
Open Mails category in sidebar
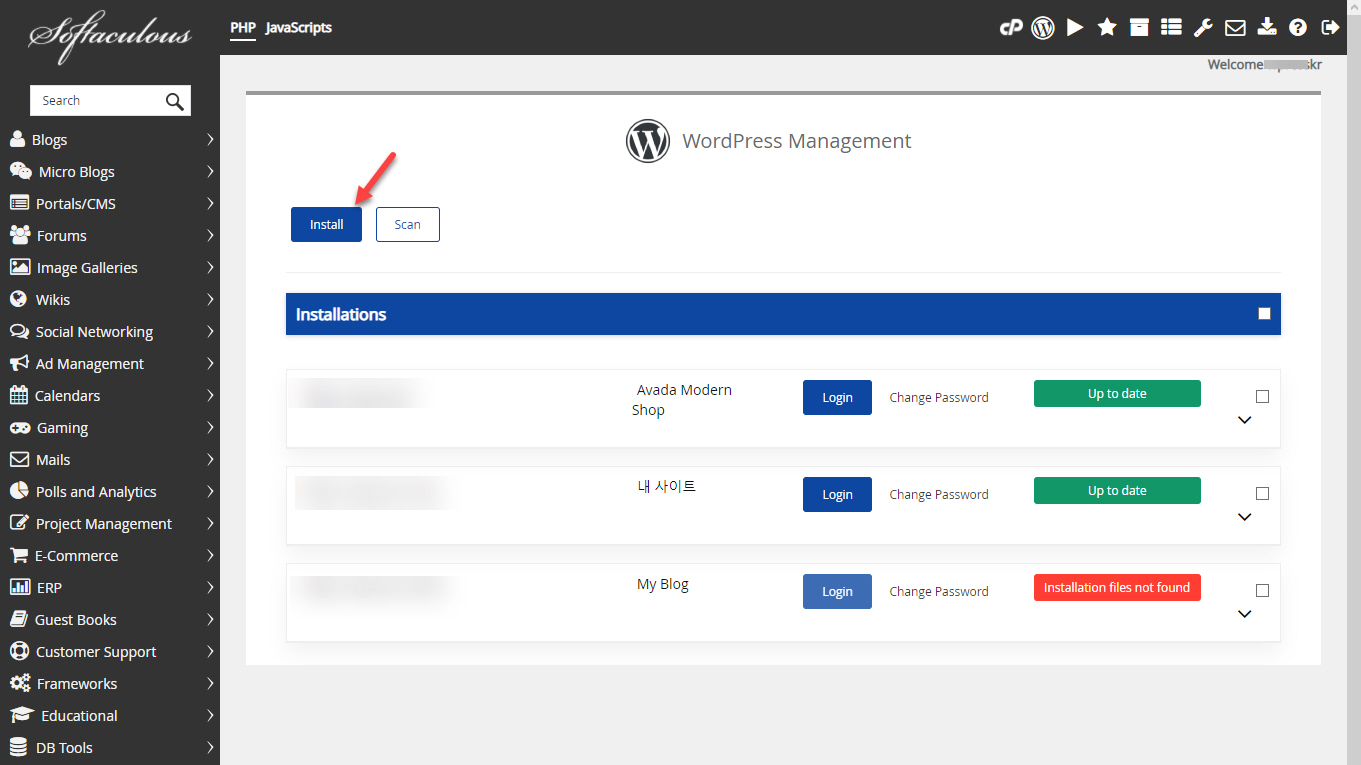[x=110, y=459]
